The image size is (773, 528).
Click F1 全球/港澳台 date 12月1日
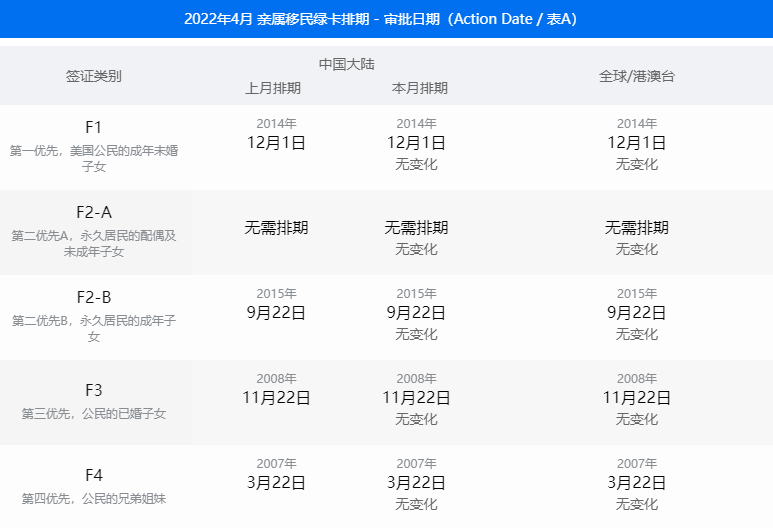click(x=636, y=143)
